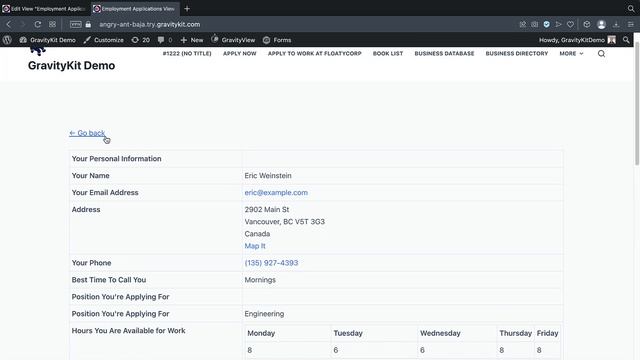
Task: Open the BUSINESS DIRECTORY page
Action: 517,53
